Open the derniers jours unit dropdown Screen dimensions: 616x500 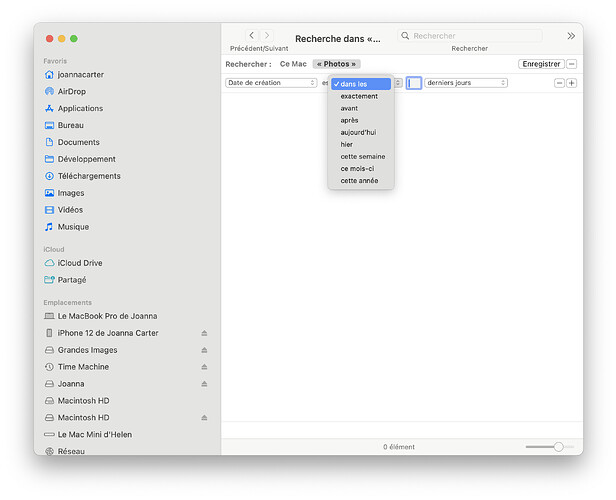465,83
